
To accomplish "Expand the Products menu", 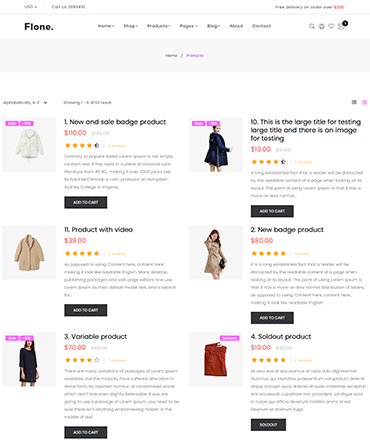I will click(159, 26).
